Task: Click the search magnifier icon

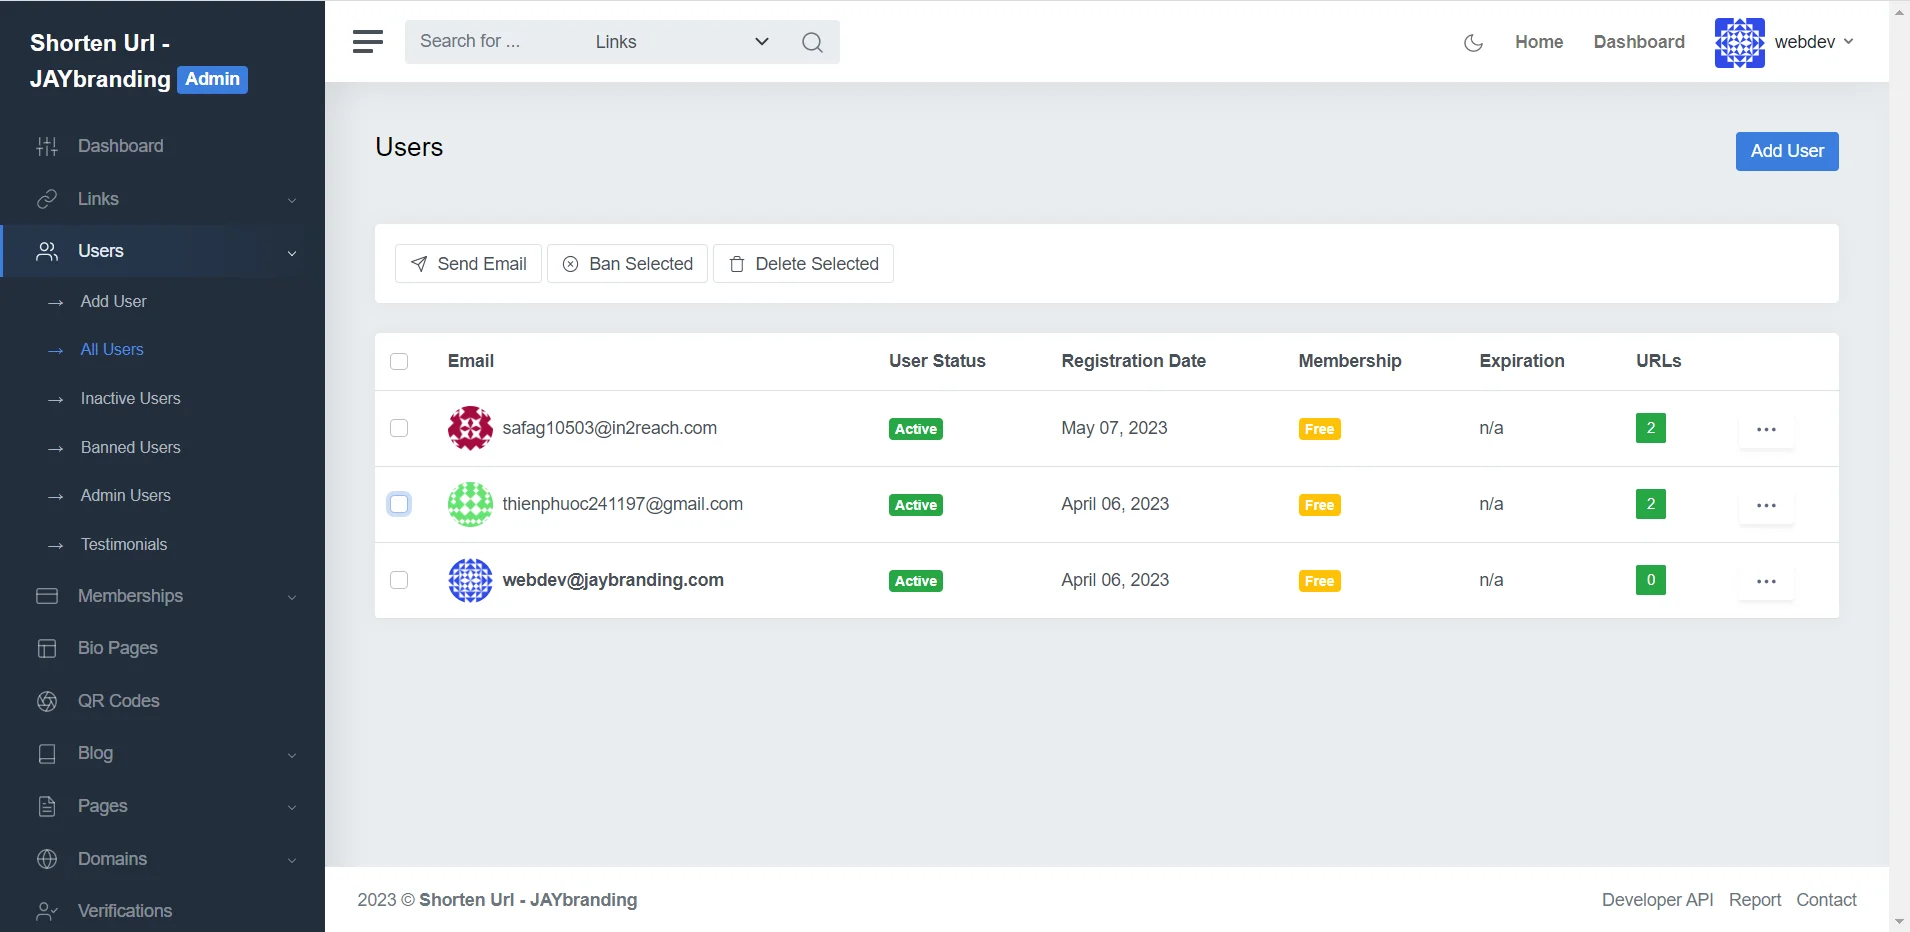Action: pos(812,42)
